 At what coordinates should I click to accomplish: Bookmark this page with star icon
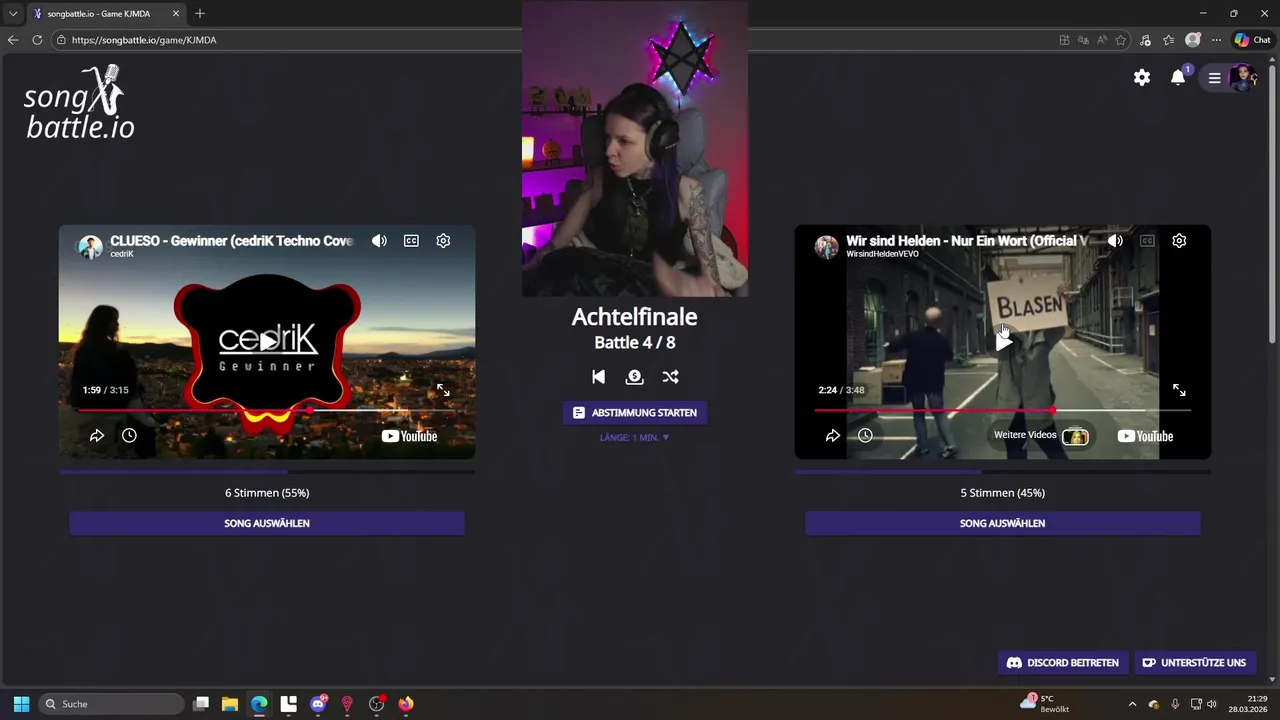[1121, 40]
